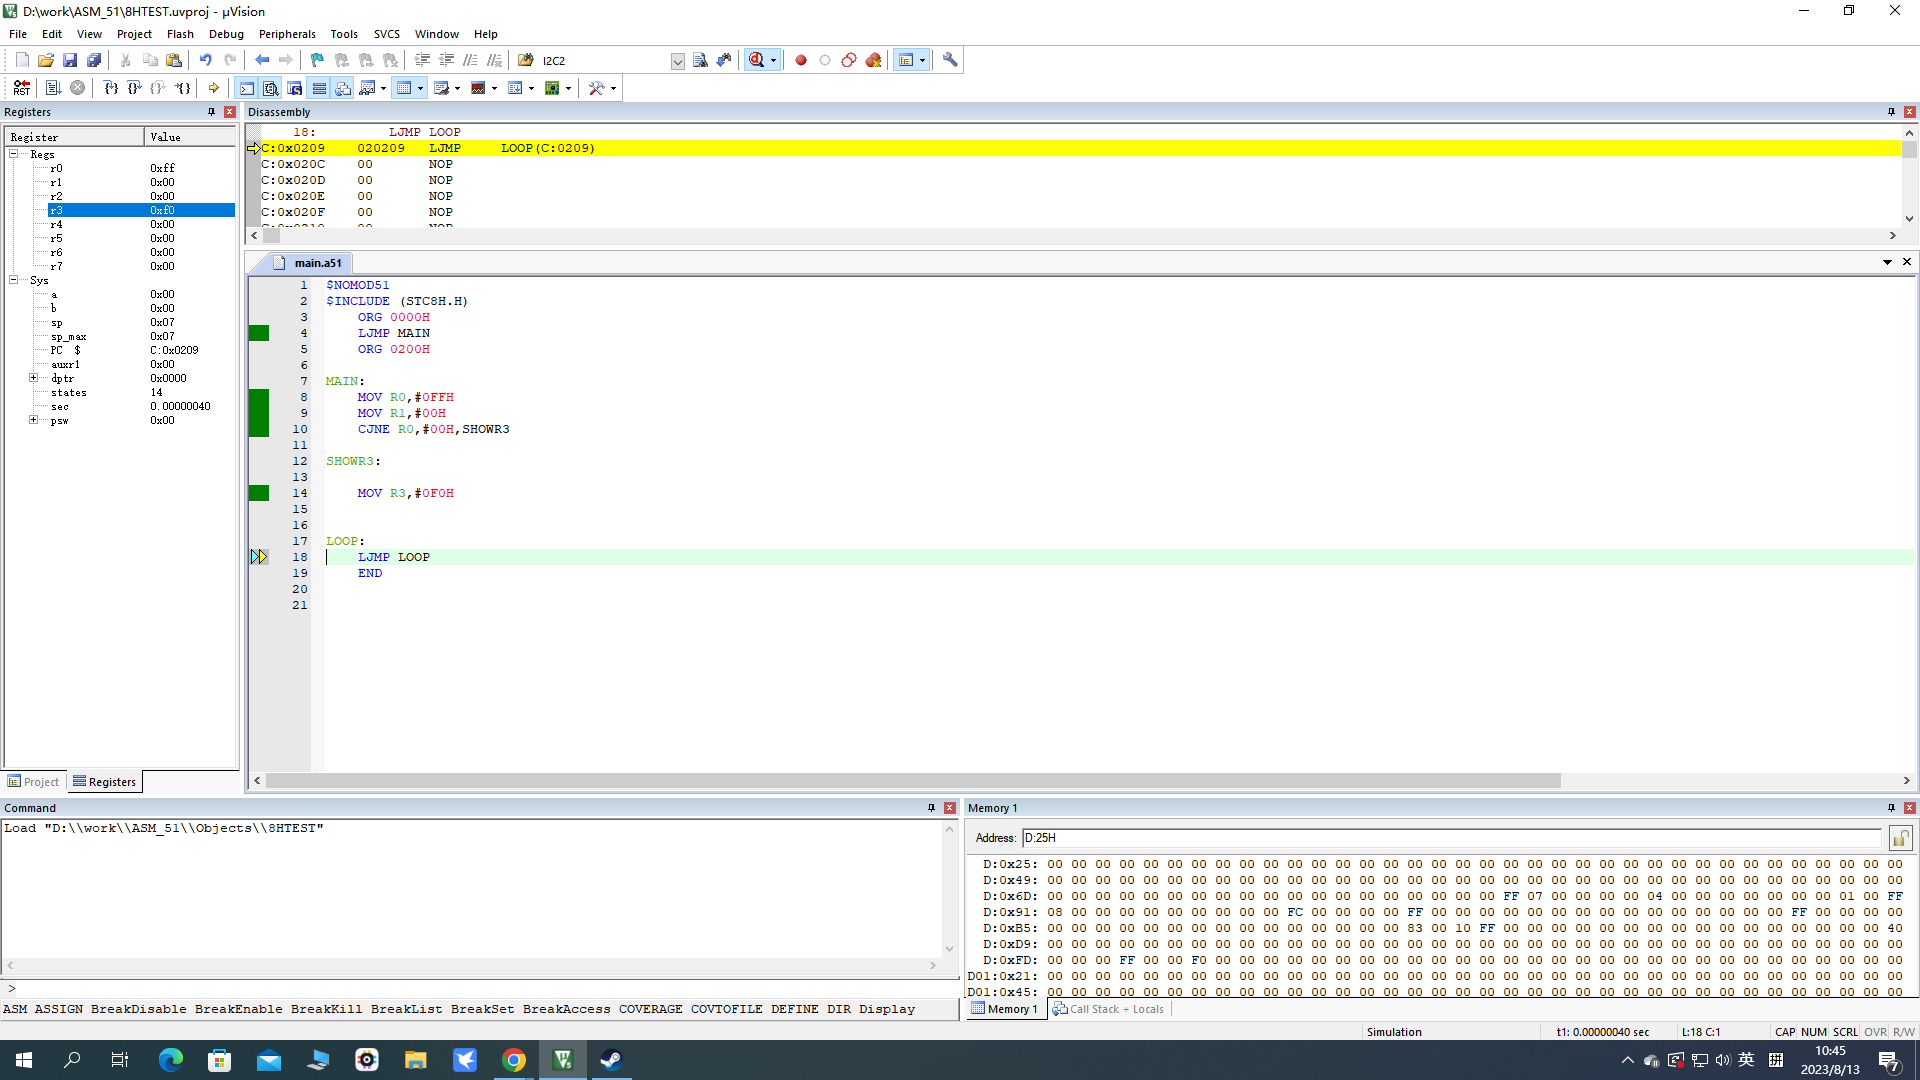Reset the CPU with RST button
This screenshot has width=1920, height=1080.
click(x=21, y=88)
